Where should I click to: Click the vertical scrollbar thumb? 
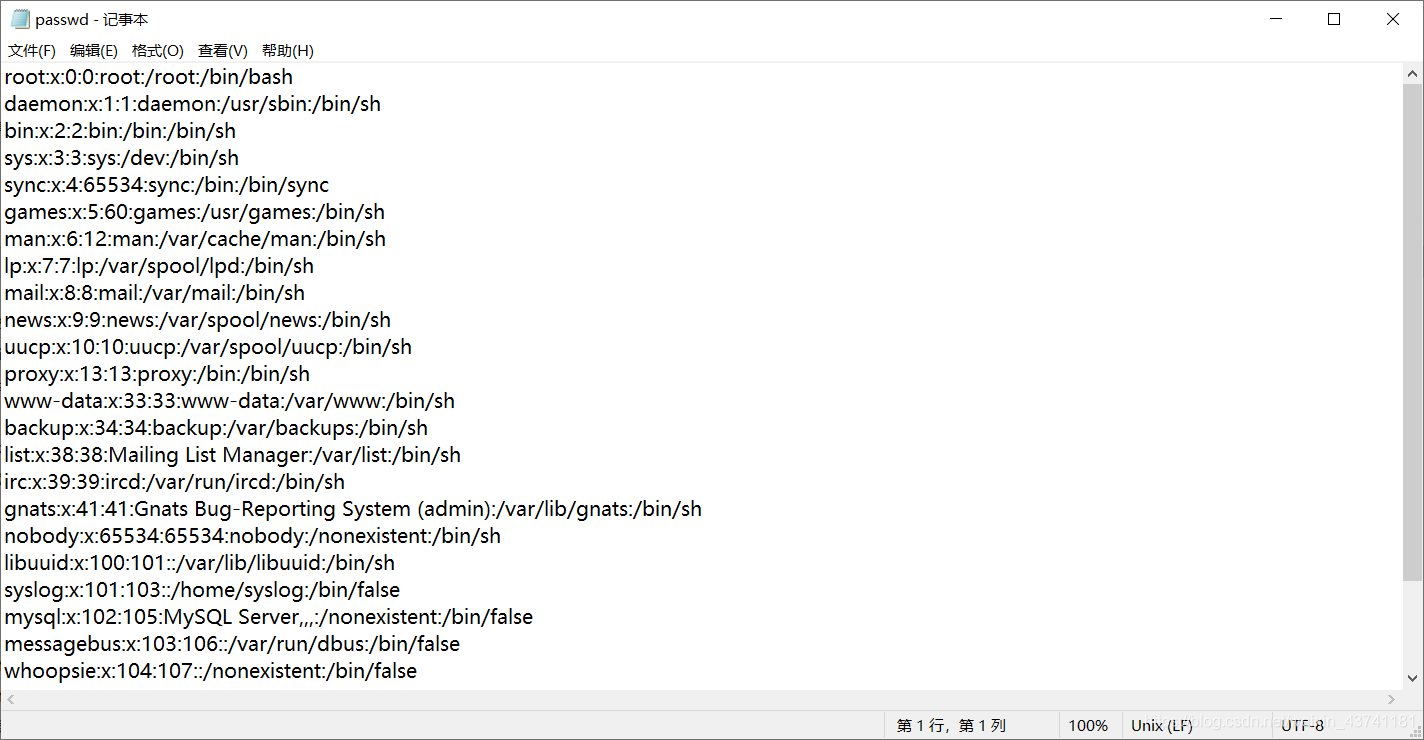(1413, 333)
